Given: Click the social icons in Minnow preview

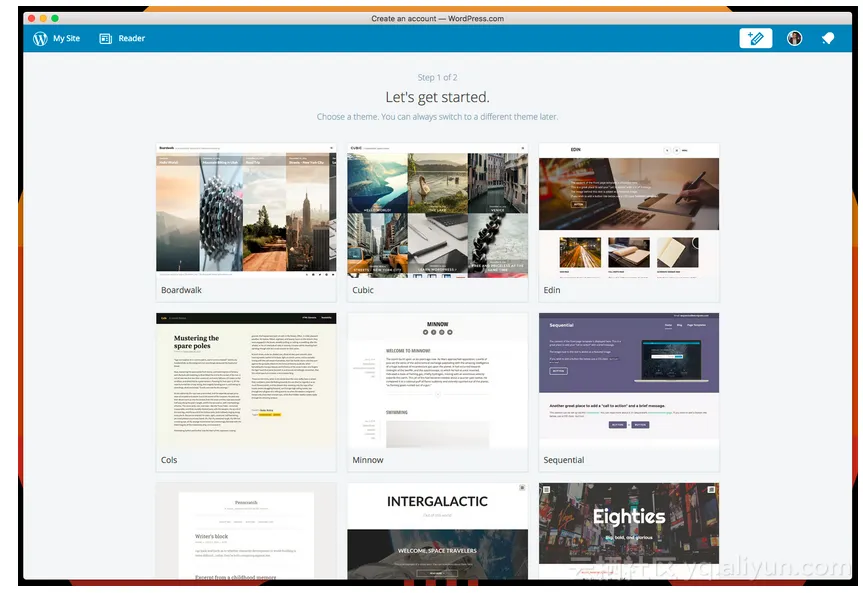Looking at the screenshot, I should coord(437,332).
